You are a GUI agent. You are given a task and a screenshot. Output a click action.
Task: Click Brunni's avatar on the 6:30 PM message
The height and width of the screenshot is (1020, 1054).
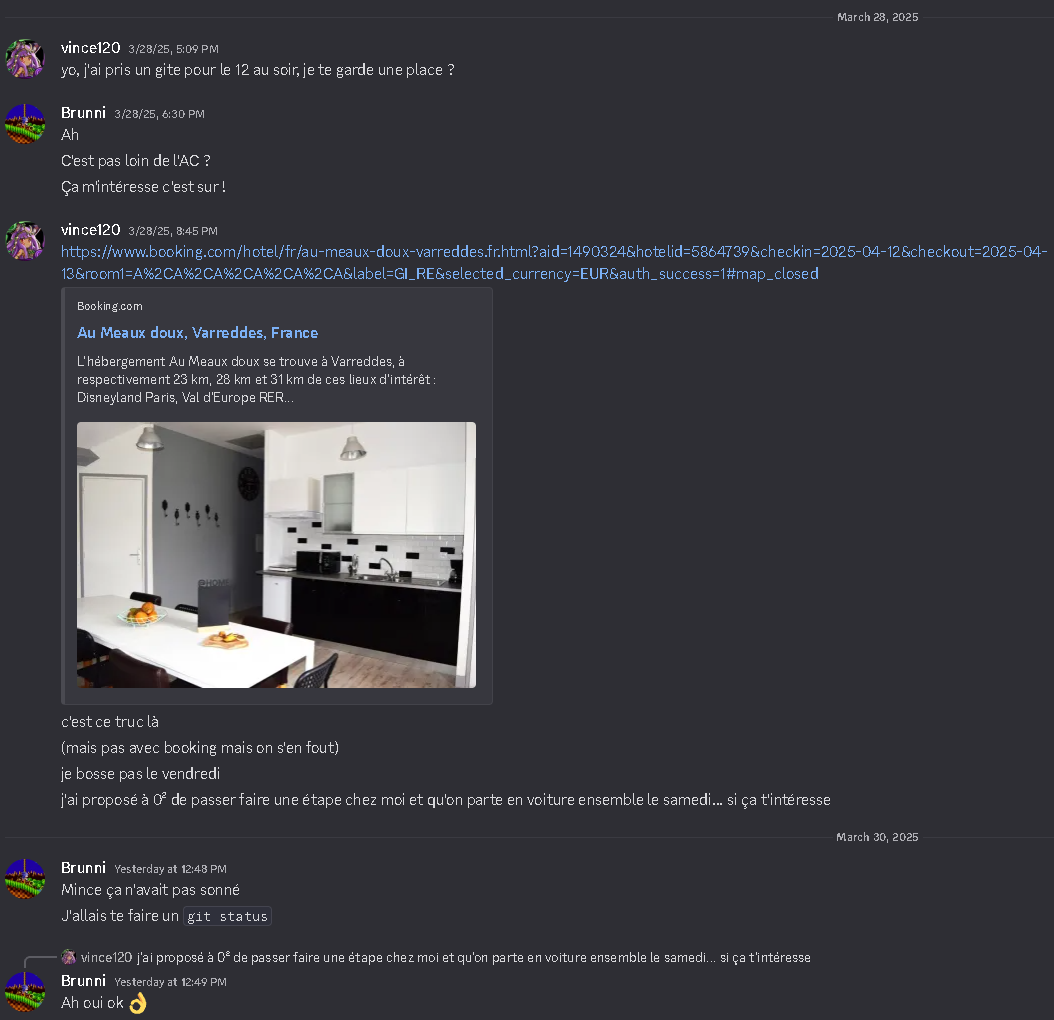coord(25,124)
